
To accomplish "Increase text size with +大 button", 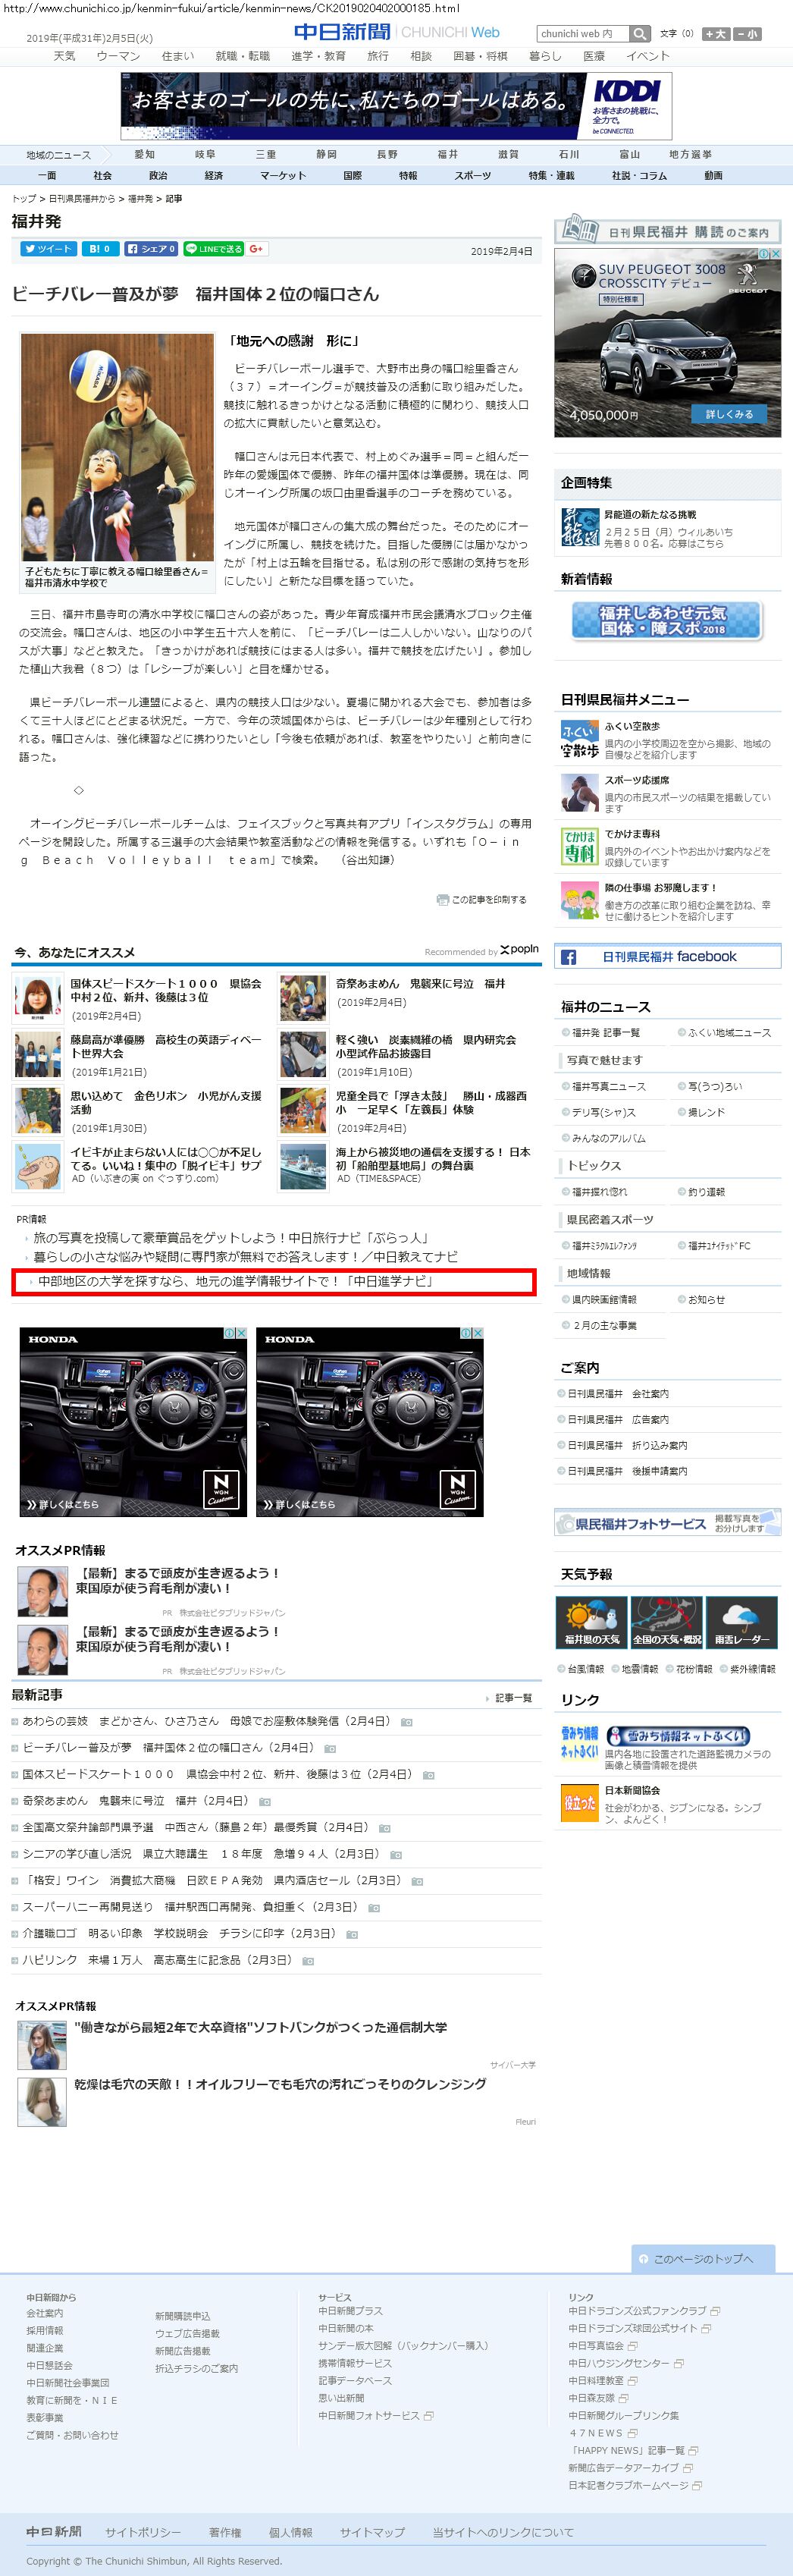I will (x=716, y=34).
